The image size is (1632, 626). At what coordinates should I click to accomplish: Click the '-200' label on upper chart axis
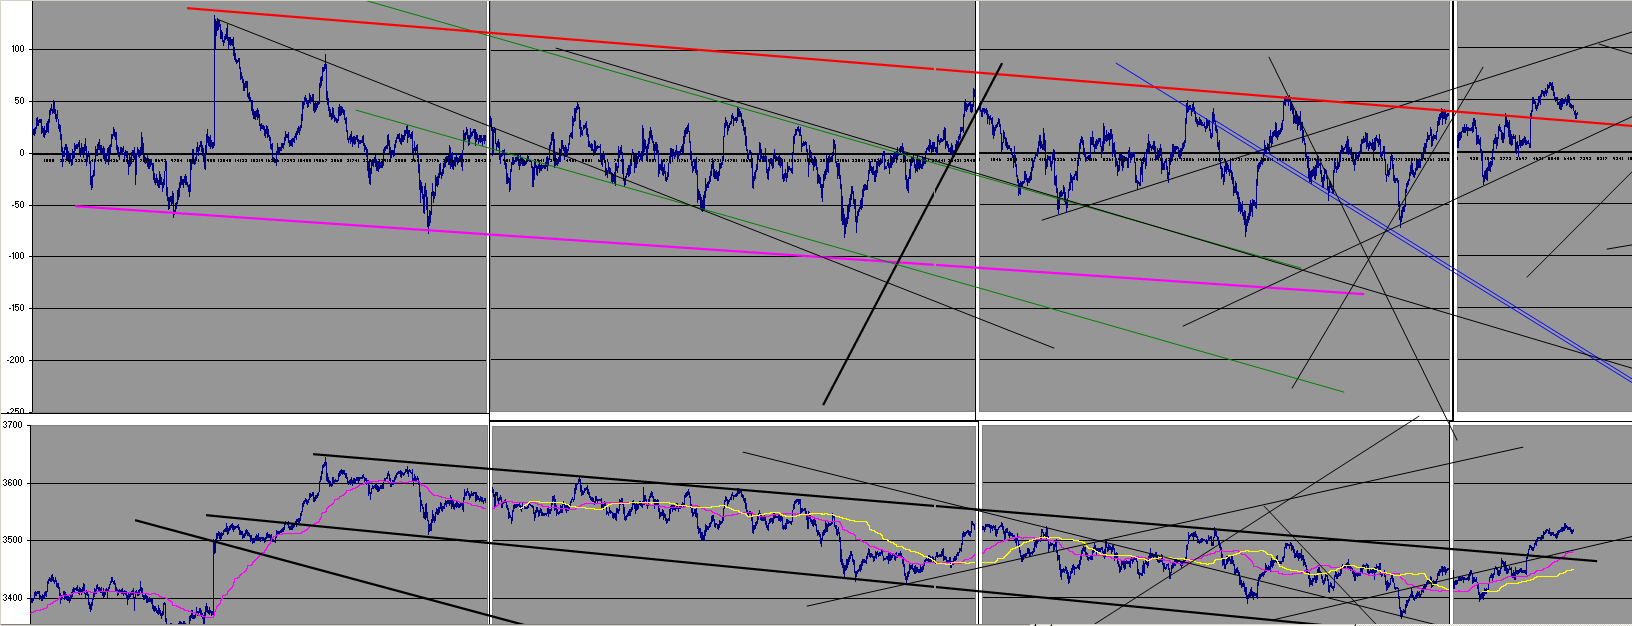click(x=18, y=360)
